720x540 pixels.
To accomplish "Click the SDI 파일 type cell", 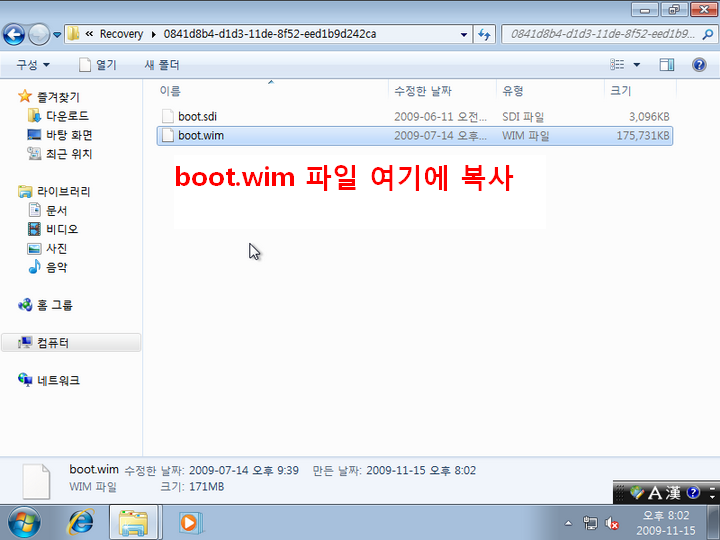I will click(x=523, y=117).
